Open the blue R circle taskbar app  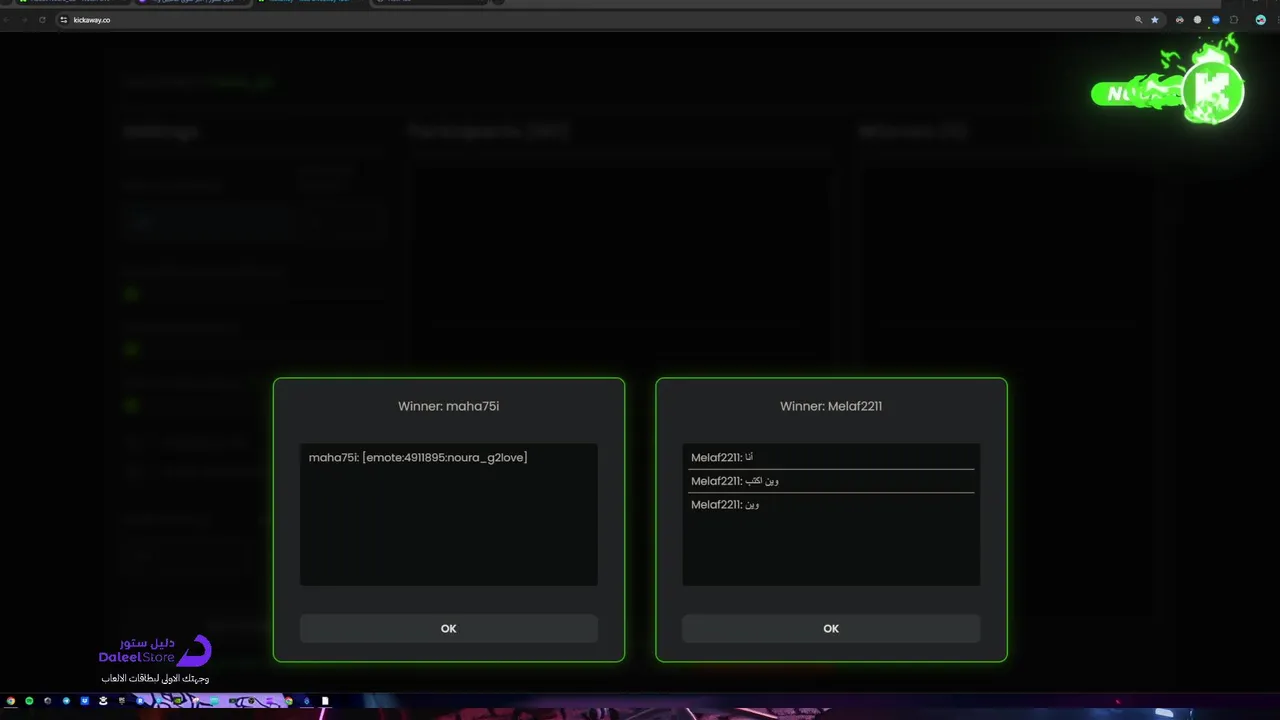pos(140,701)
